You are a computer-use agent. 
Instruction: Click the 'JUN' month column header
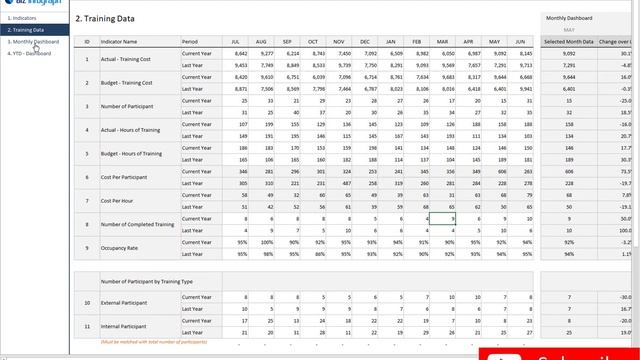tap(520, 42)
